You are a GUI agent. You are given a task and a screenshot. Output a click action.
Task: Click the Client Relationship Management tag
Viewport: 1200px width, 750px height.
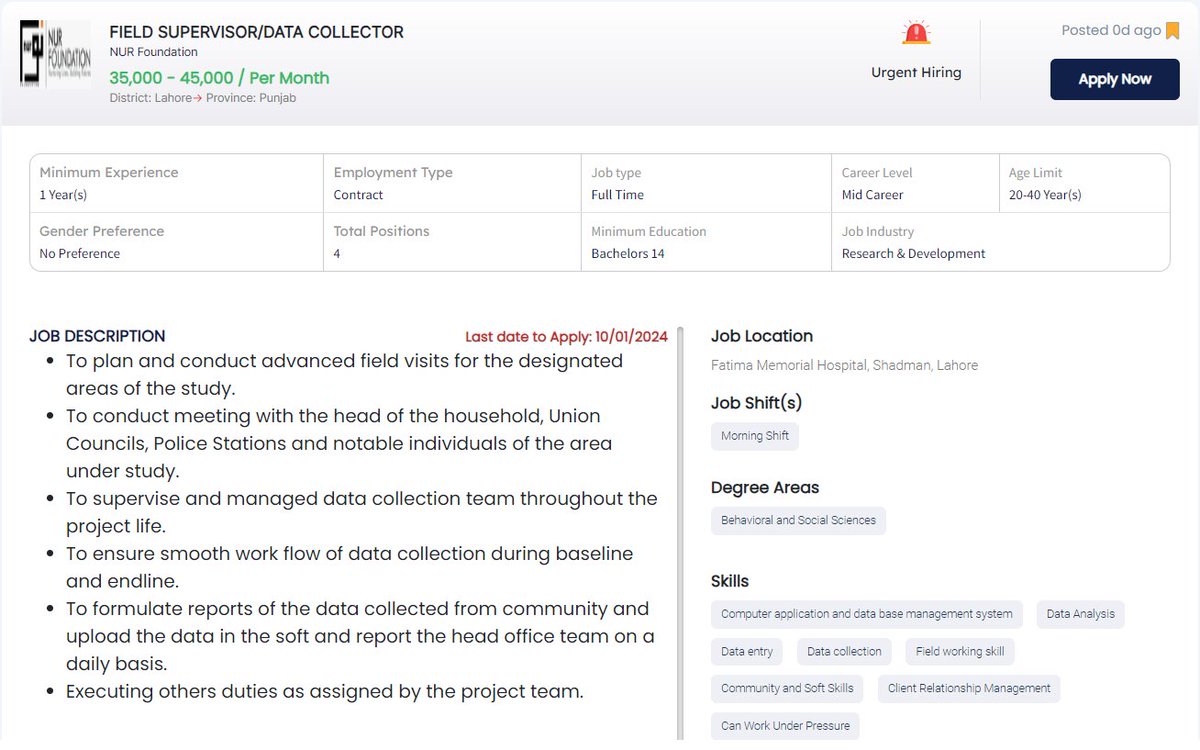point(969,688)
